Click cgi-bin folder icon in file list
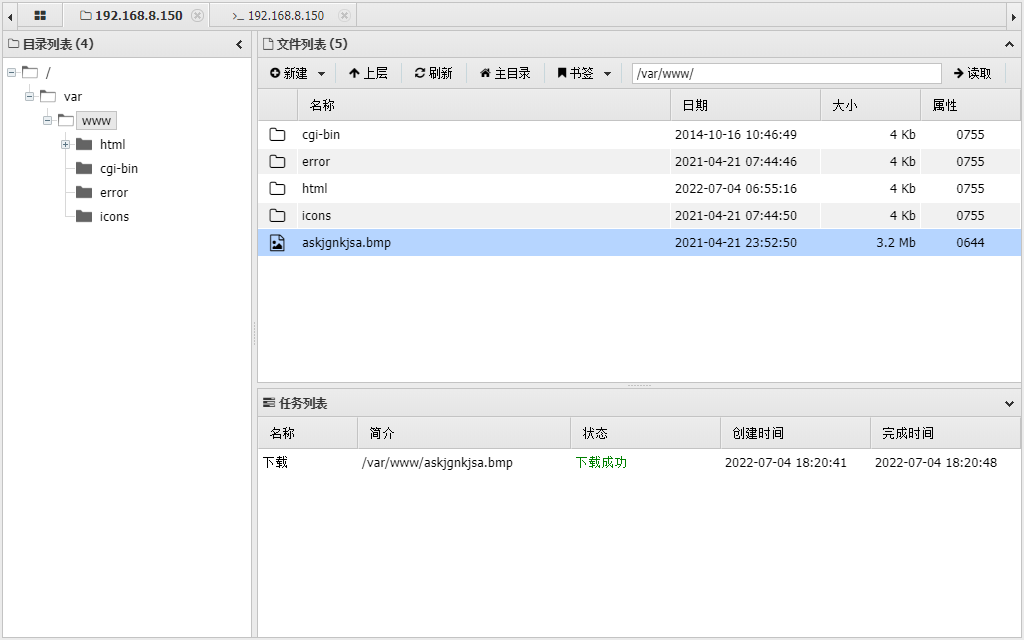The height and width of the screenshot is (640, 1024). click(278, 135)
